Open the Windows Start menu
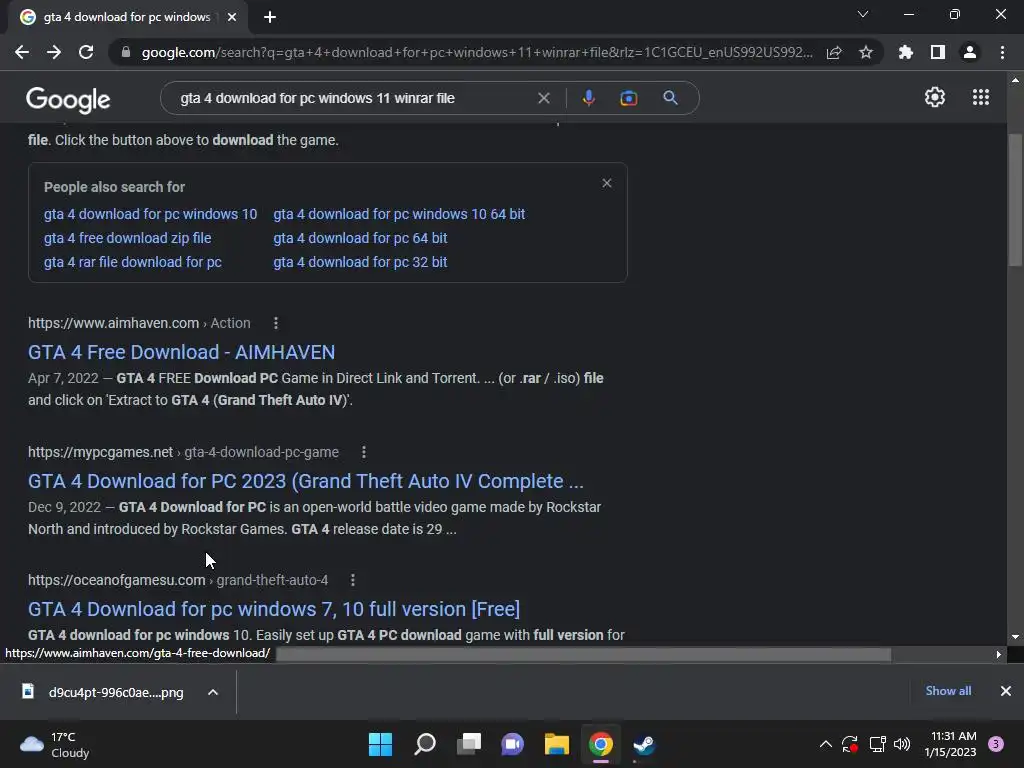 (380, 744)
